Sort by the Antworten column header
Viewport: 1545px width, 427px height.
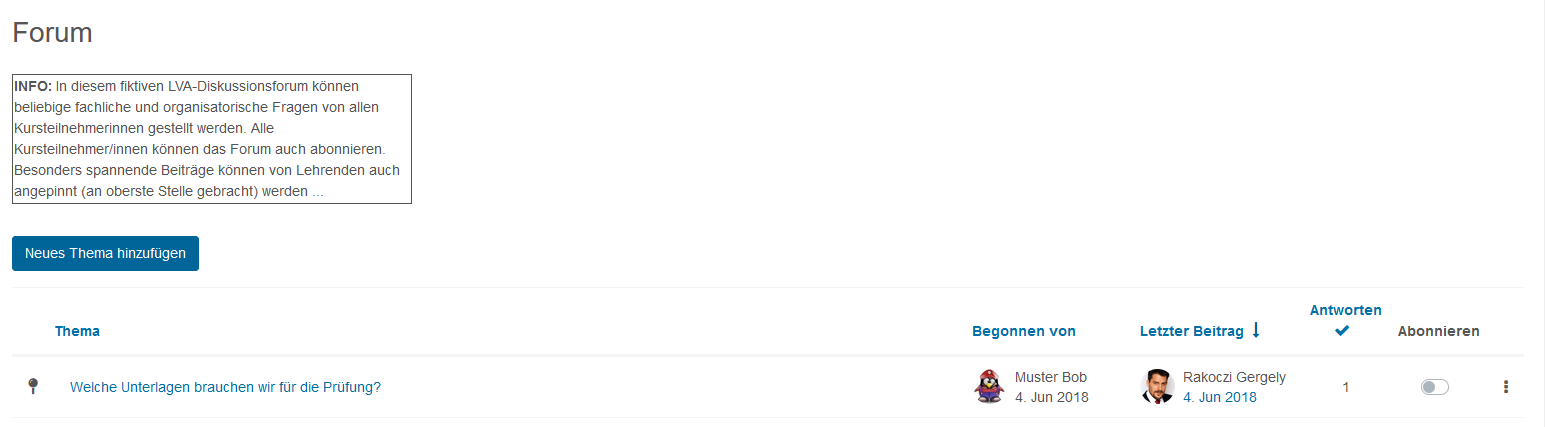click(1346, 310)
